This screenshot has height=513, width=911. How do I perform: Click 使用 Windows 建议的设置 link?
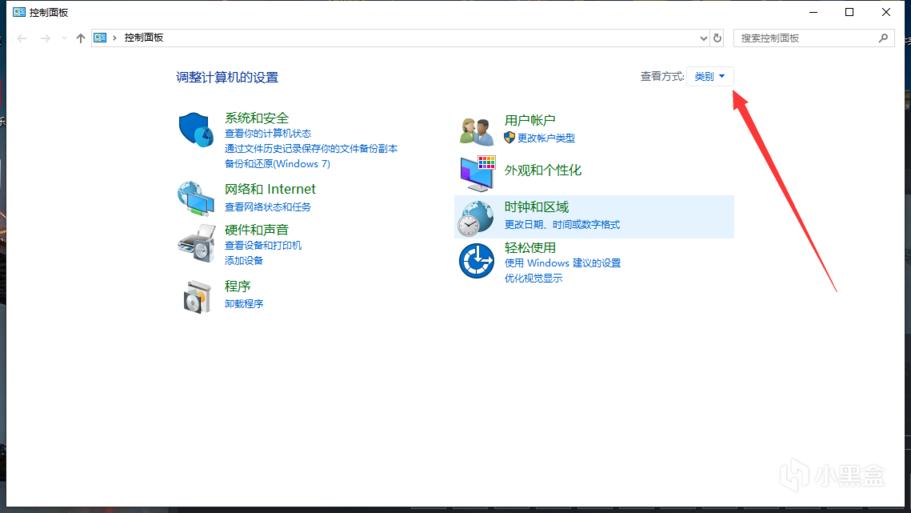562,263
